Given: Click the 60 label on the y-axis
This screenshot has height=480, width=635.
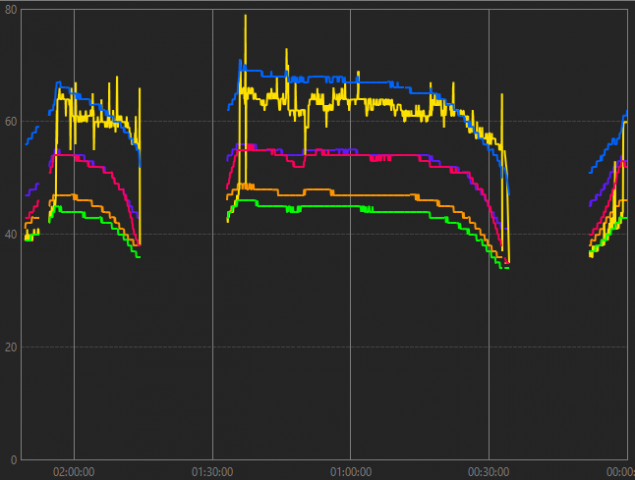Looking at the screenshot, I should (x=9, y=122).
